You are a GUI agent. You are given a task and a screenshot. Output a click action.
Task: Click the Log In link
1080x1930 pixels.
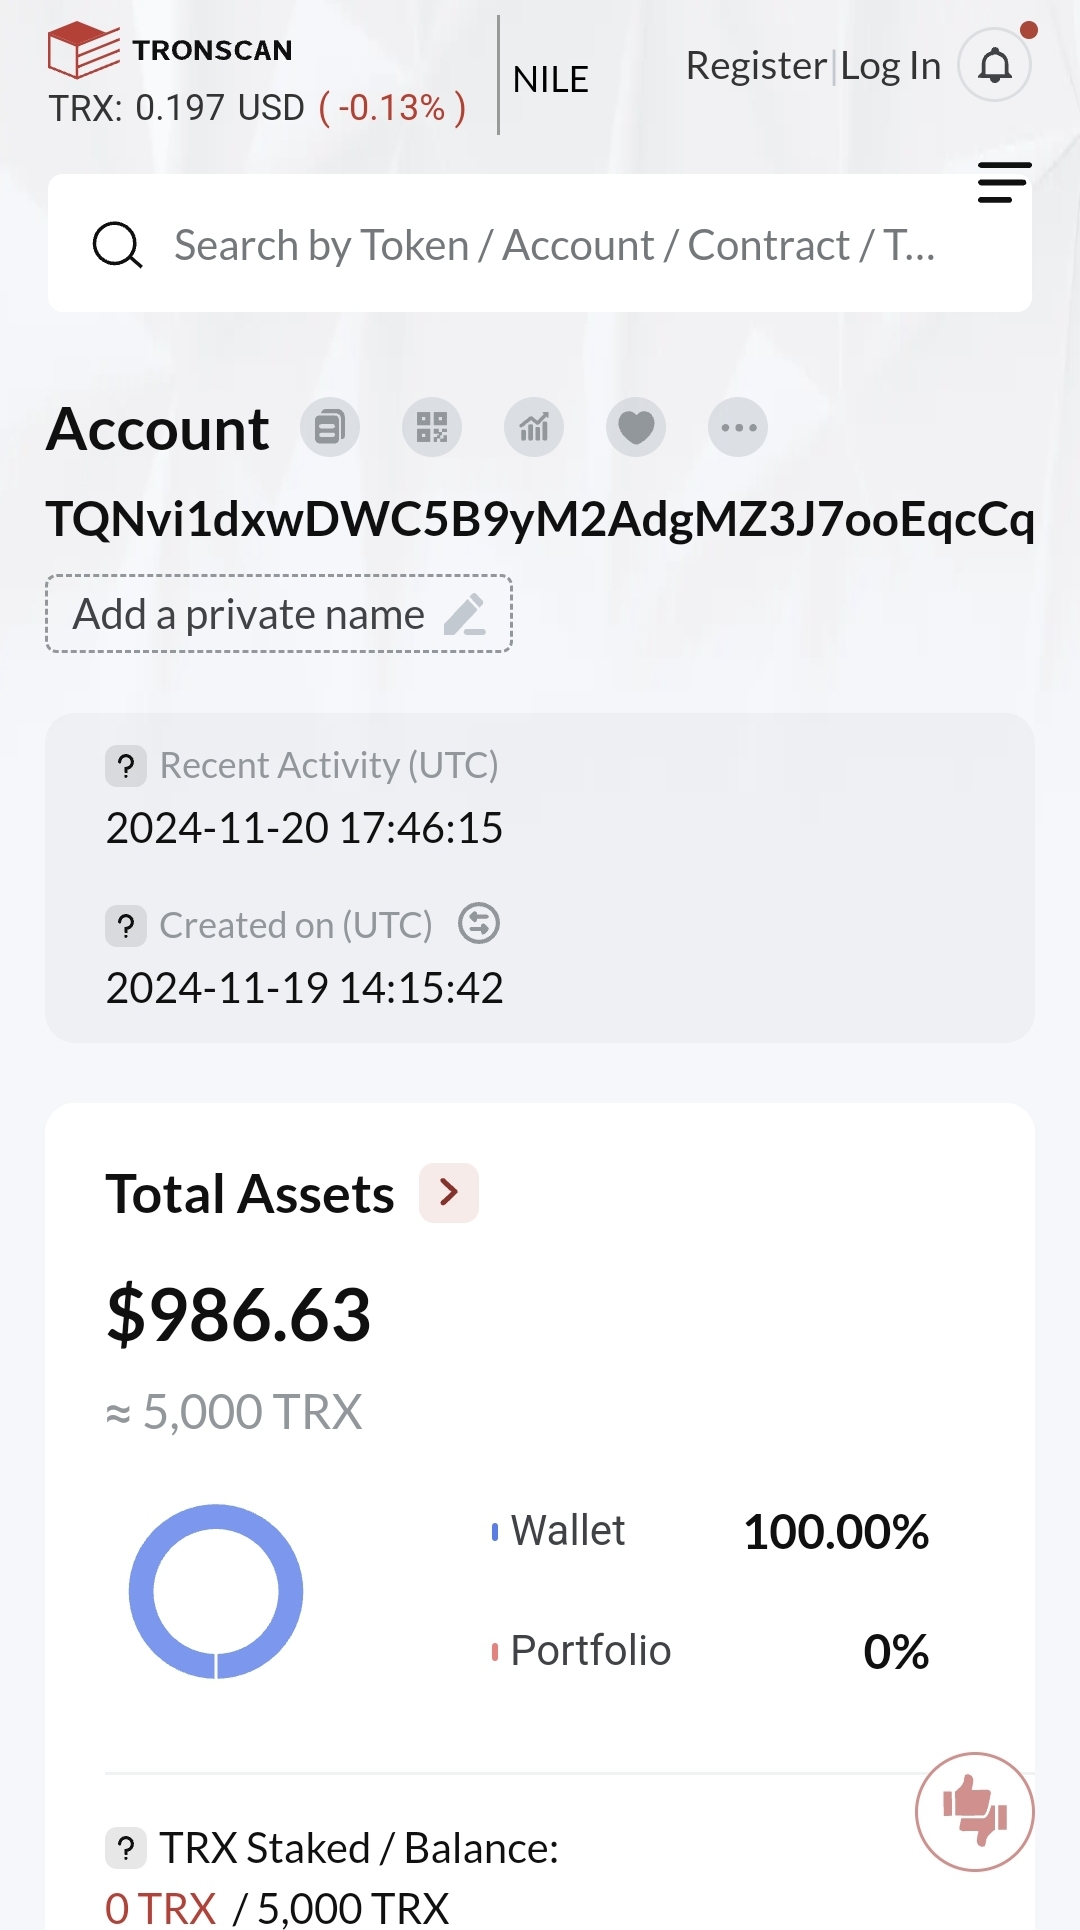pos(891,66)
